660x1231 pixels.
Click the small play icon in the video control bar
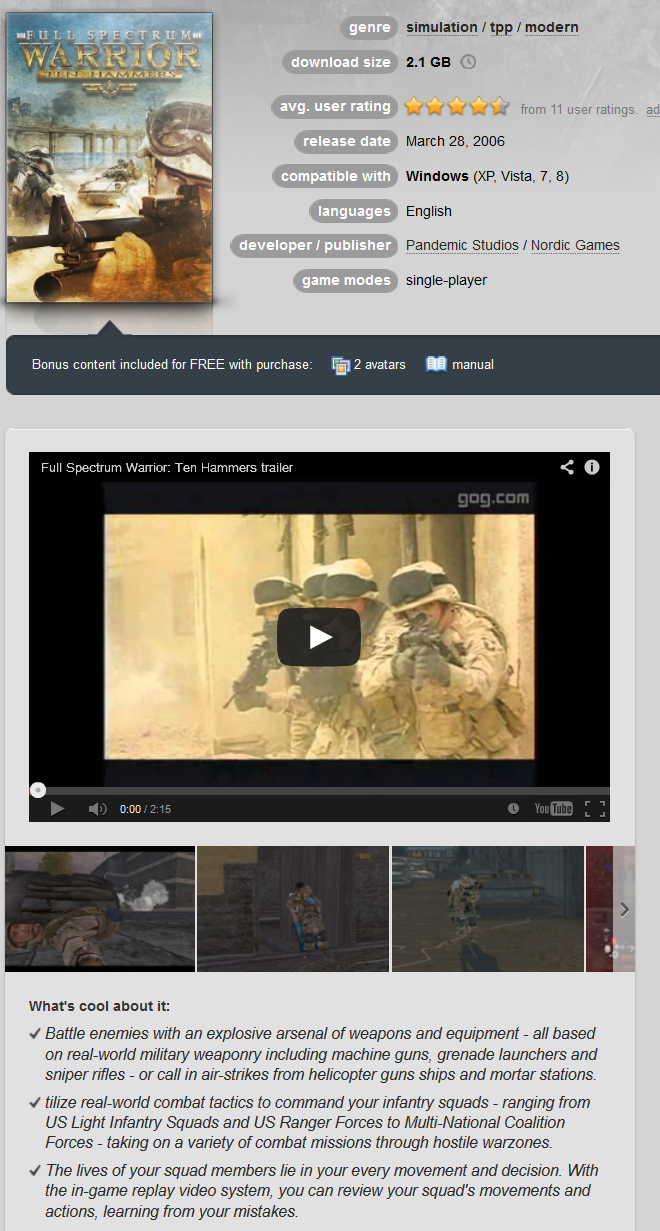57,809
